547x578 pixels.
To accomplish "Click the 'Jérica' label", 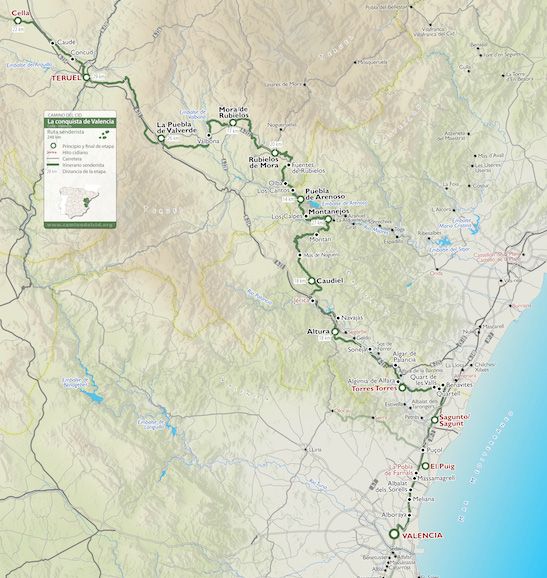I will point(302,301).
